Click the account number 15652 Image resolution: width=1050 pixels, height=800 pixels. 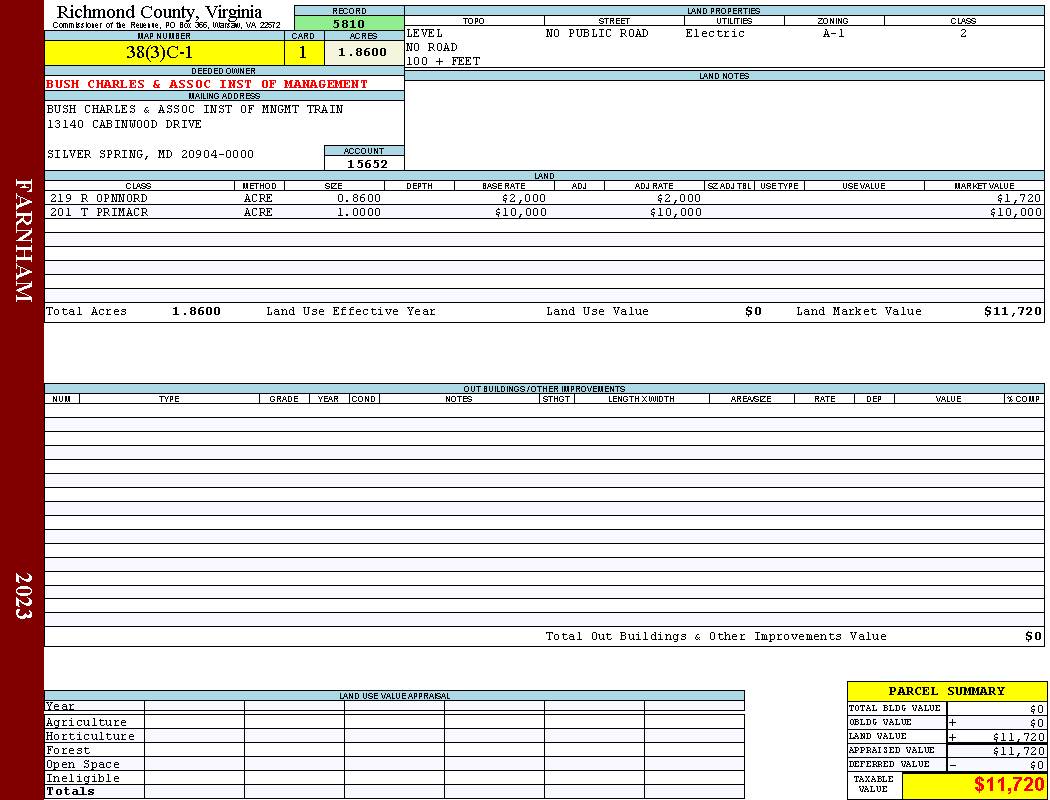pos(367,164)
